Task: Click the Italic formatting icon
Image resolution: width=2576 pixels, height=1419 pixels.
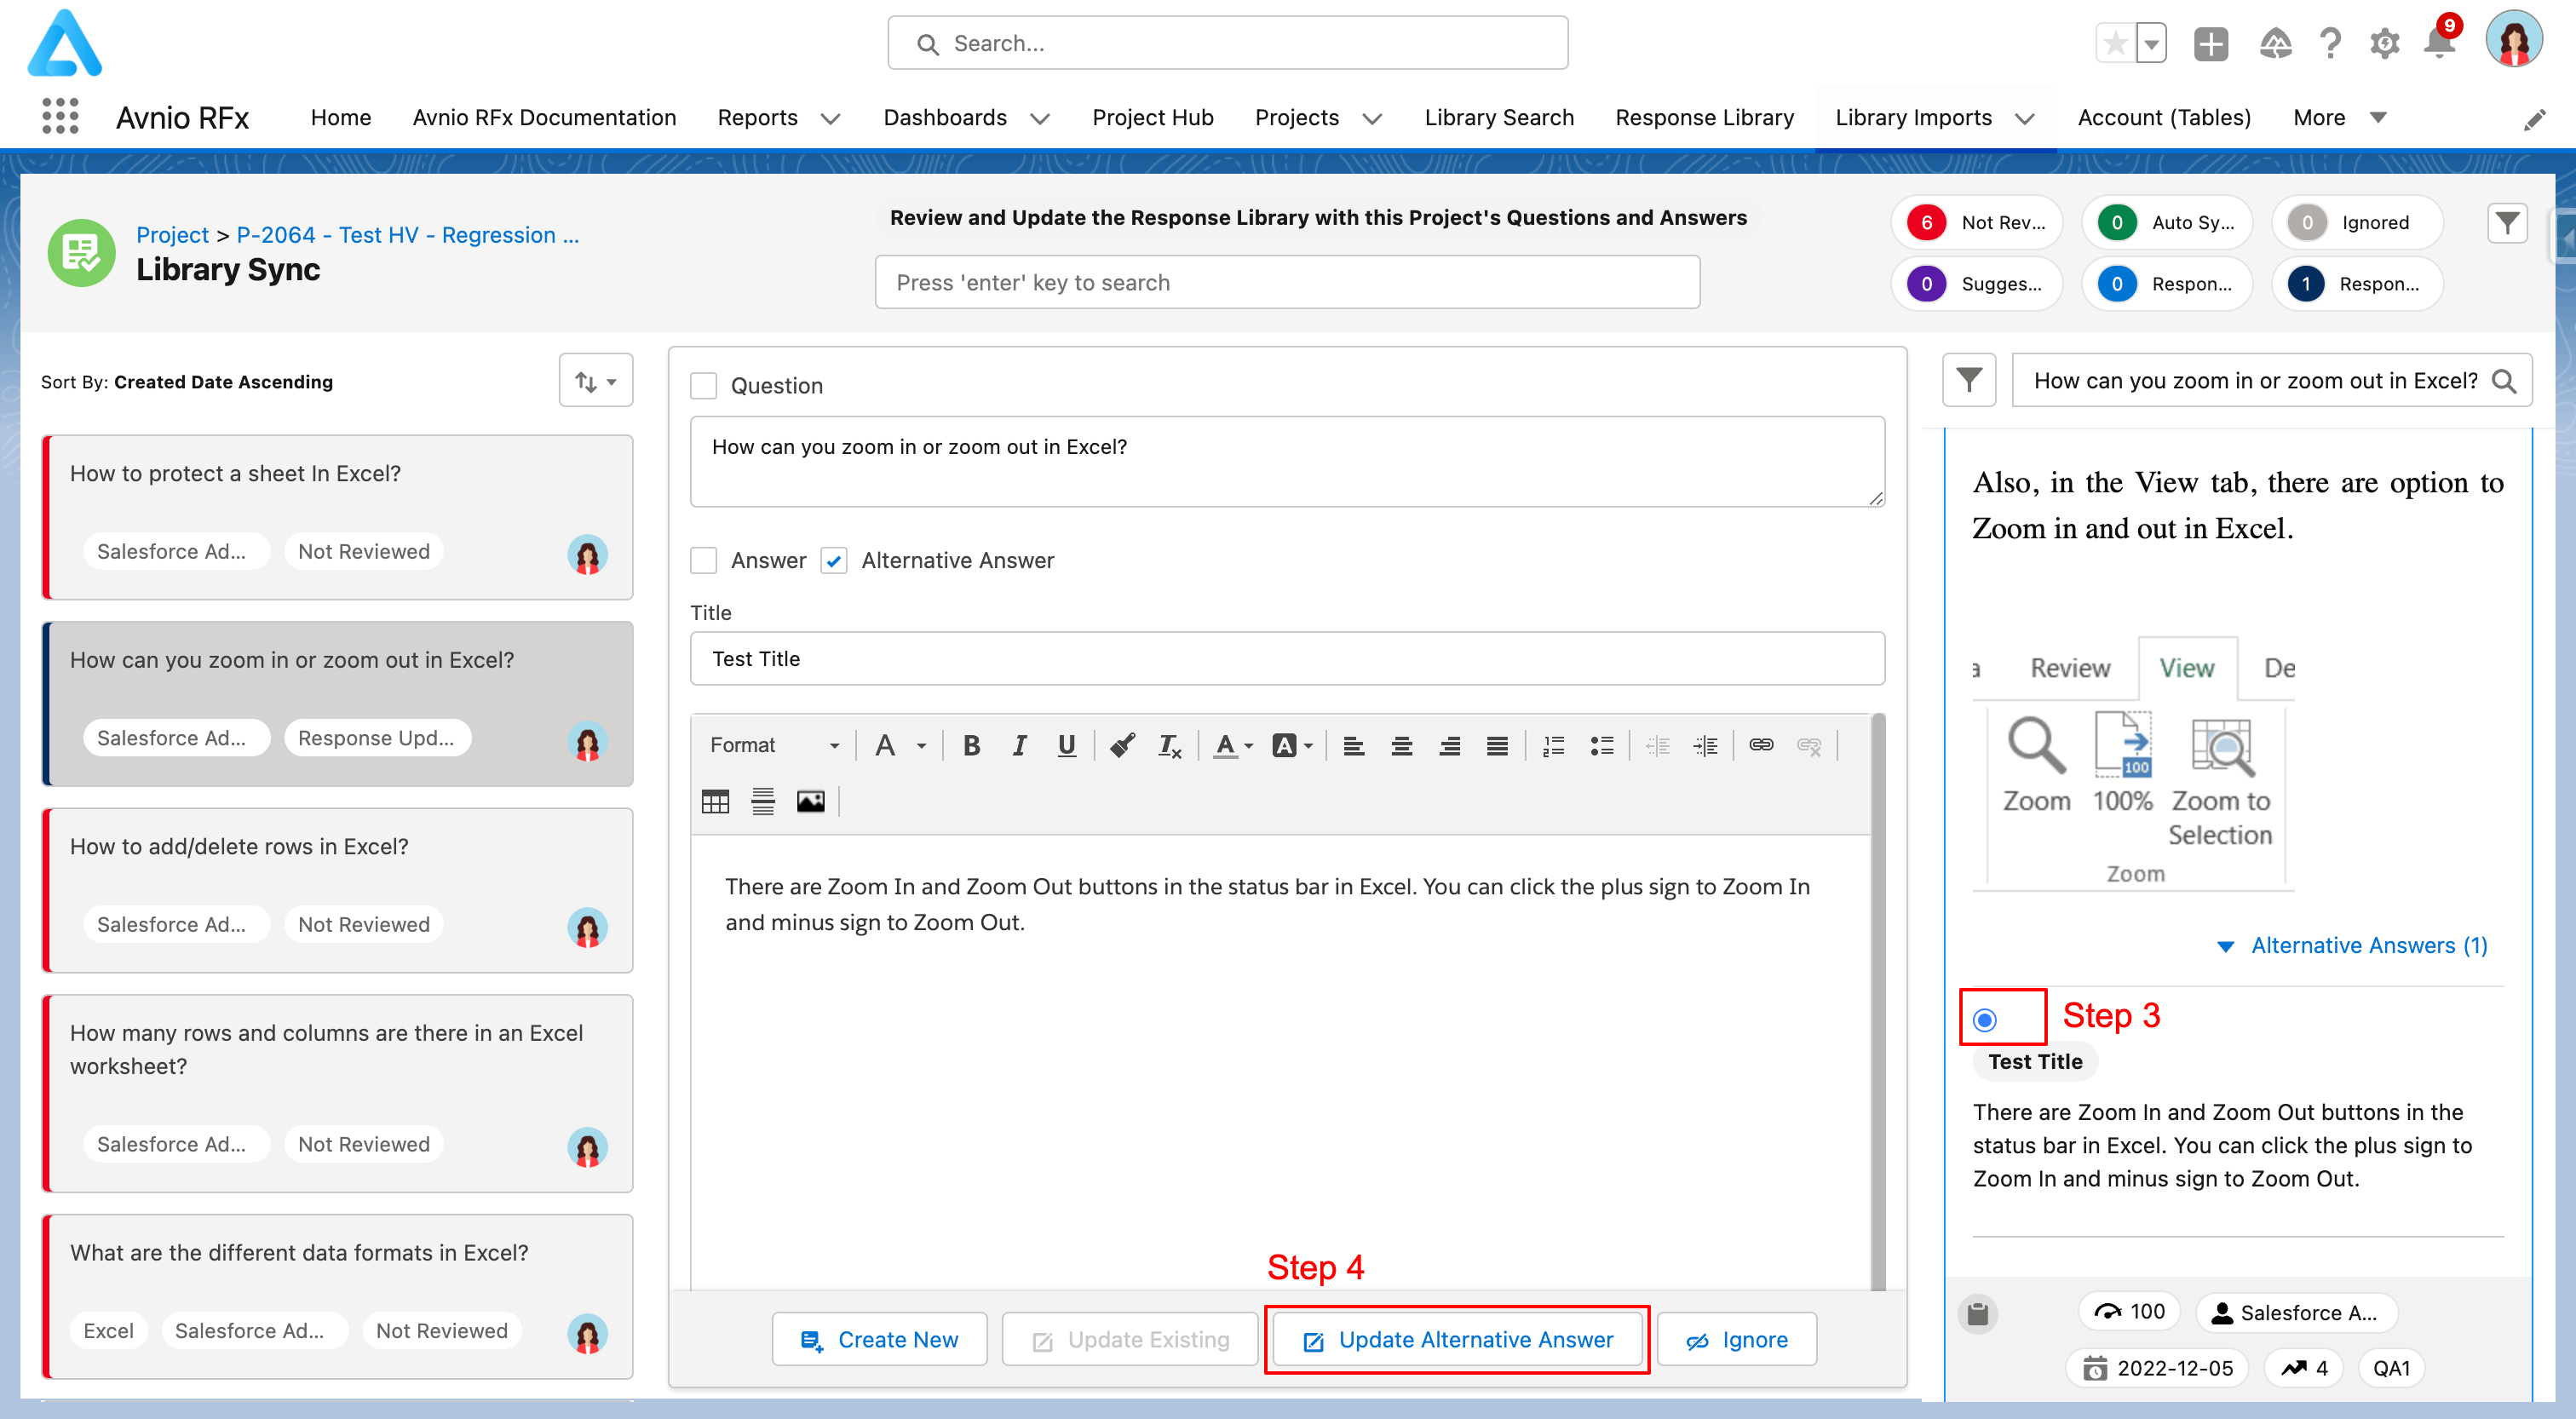Action: click(1019, 745)
